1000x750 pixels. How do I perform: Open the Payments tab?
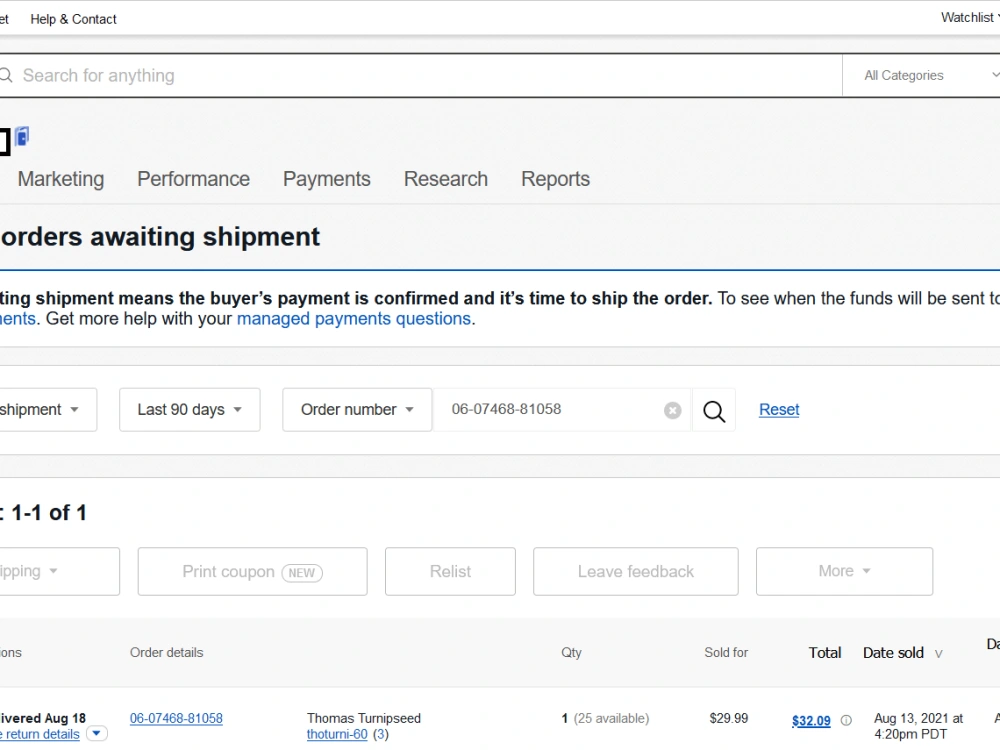[327, 179]
